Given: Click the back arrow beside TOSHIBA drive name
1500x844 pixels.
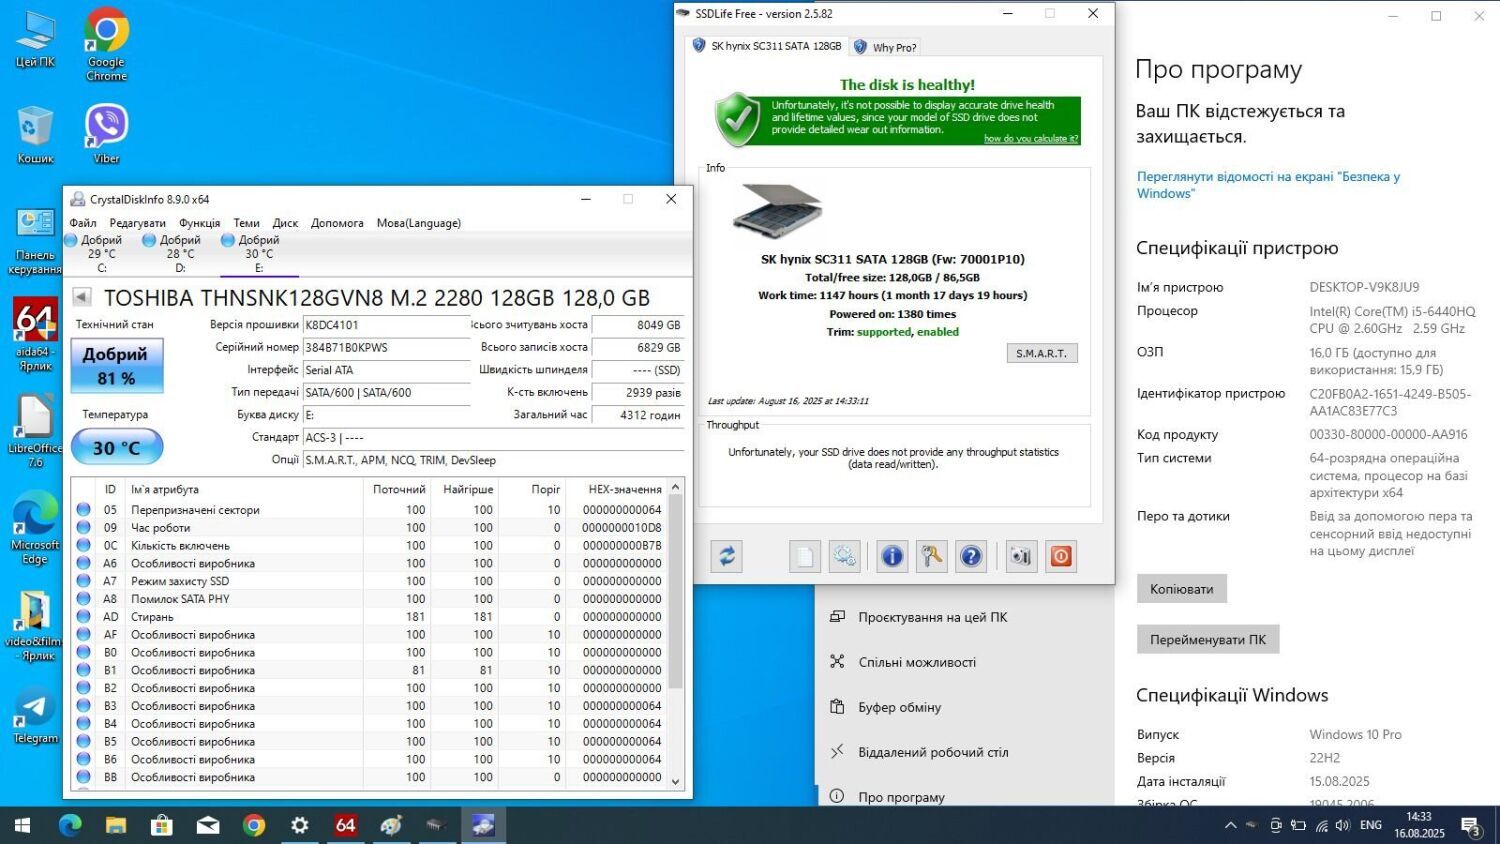Looking at the screenshot, I should click(x=83, y=297).
